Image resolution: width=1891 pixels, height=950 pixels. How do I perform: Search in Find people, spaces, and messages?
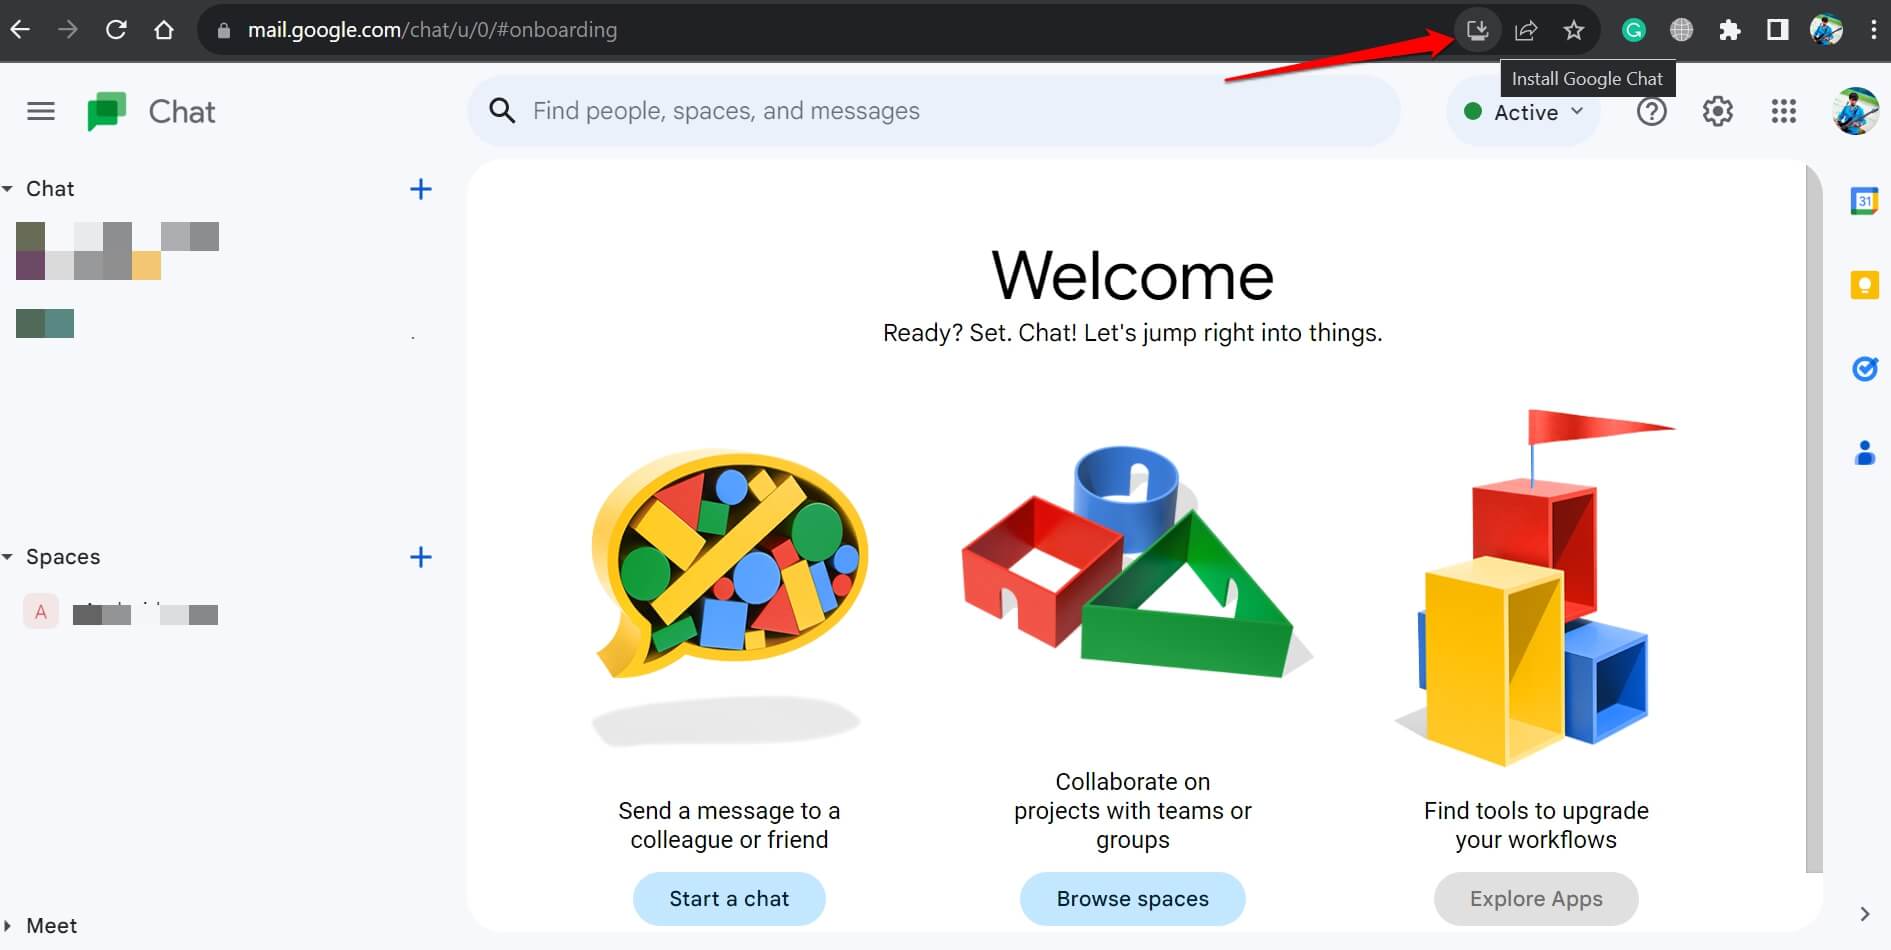click(933, 111)
